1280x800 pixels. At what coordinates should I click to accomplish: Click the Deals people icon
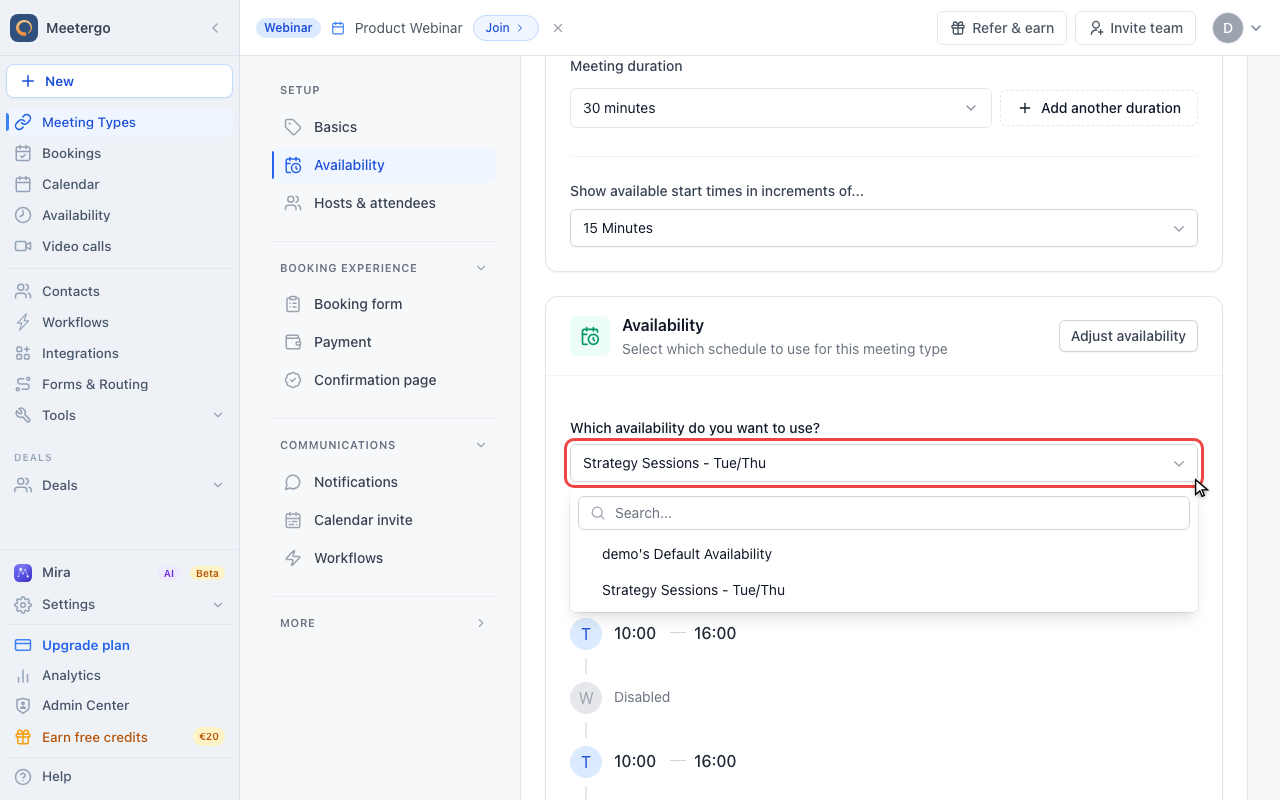23,485
